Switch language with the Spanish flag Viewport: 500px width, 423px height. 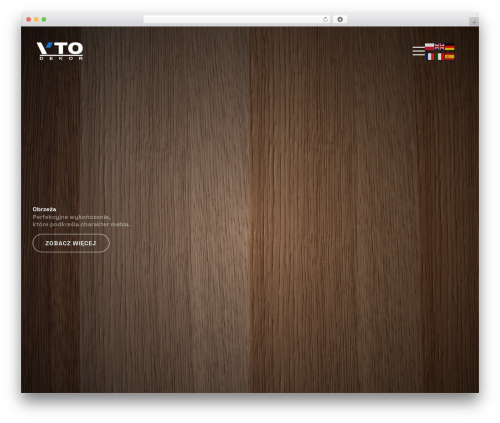449,57
